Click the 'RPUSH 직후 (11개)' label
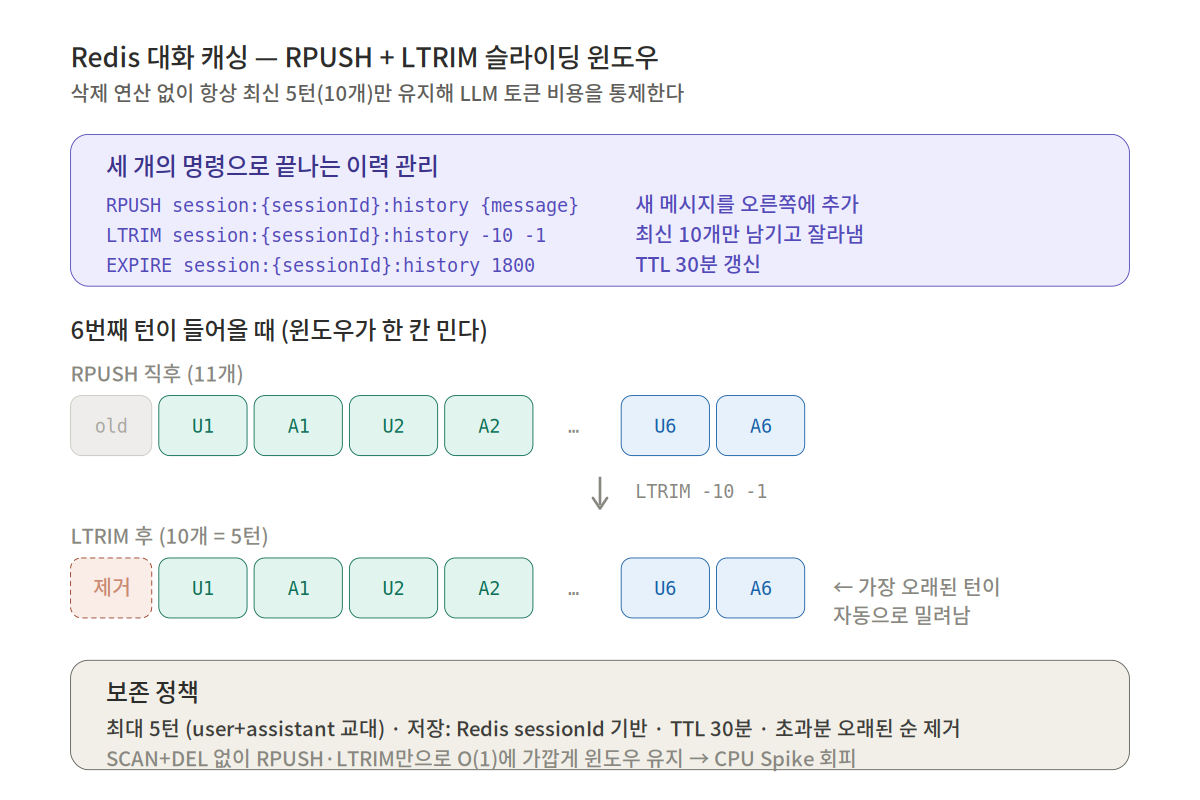This screenshot has width=1200, height=800. (x=157, y=374)
